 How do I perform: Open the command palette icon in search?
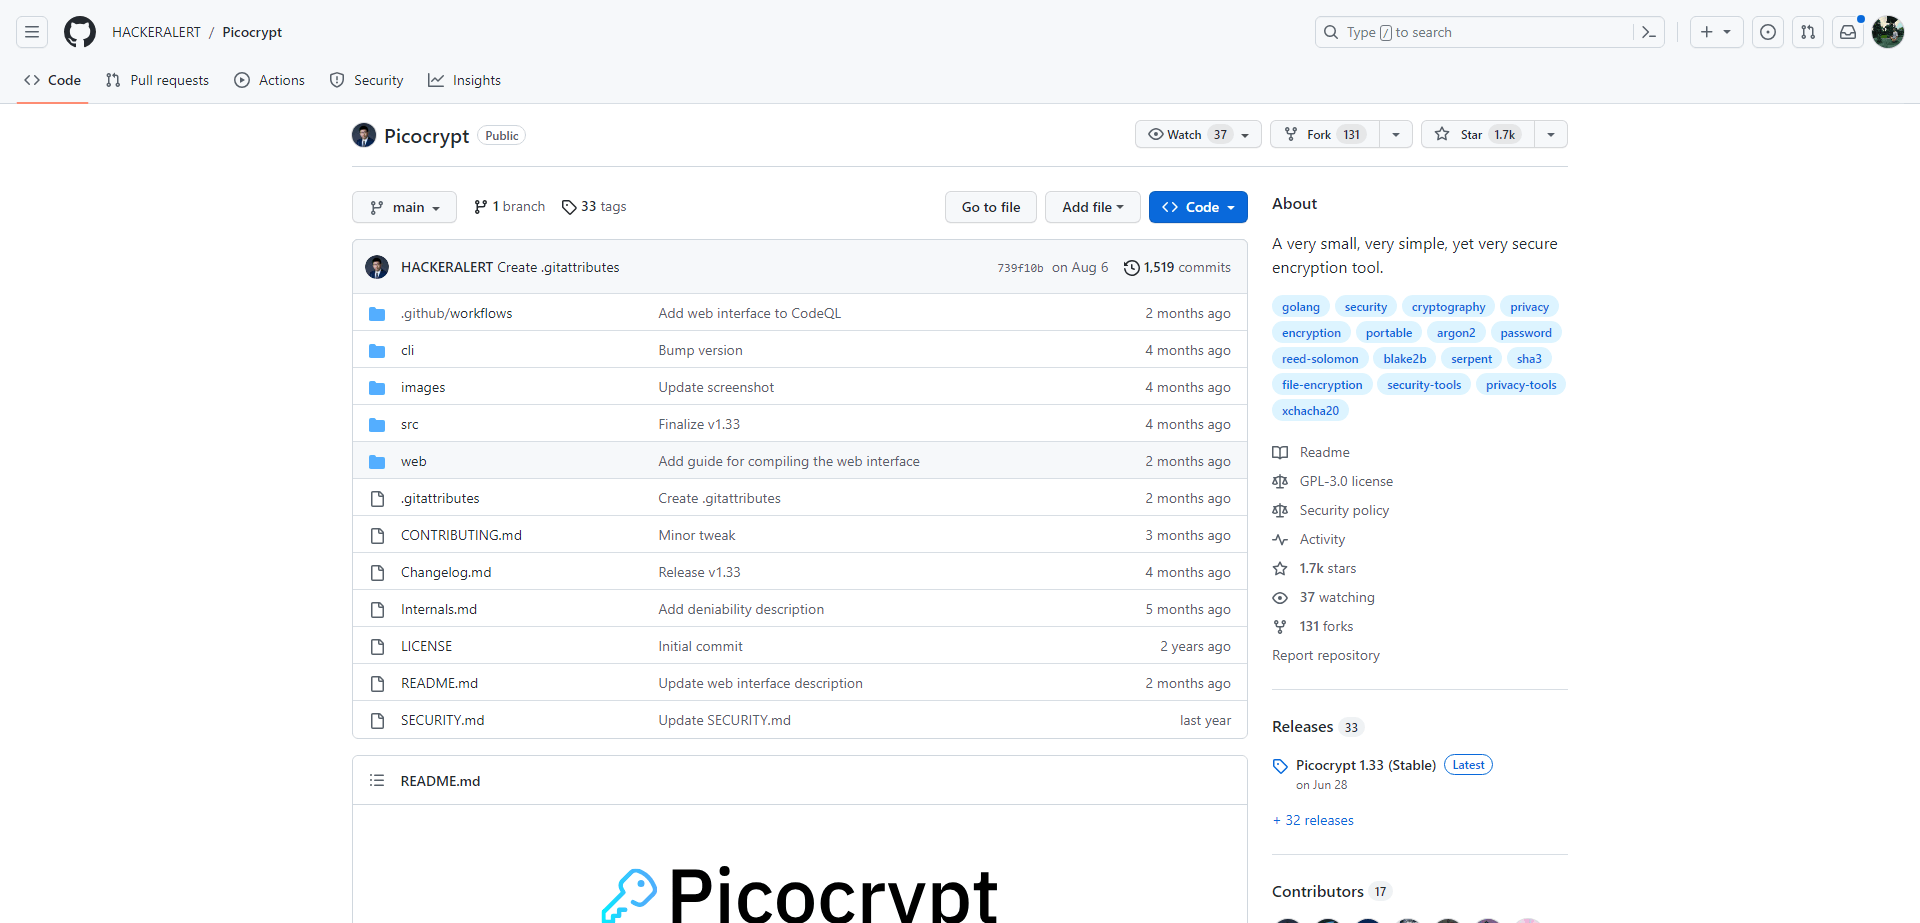(x=1649, y=32)
